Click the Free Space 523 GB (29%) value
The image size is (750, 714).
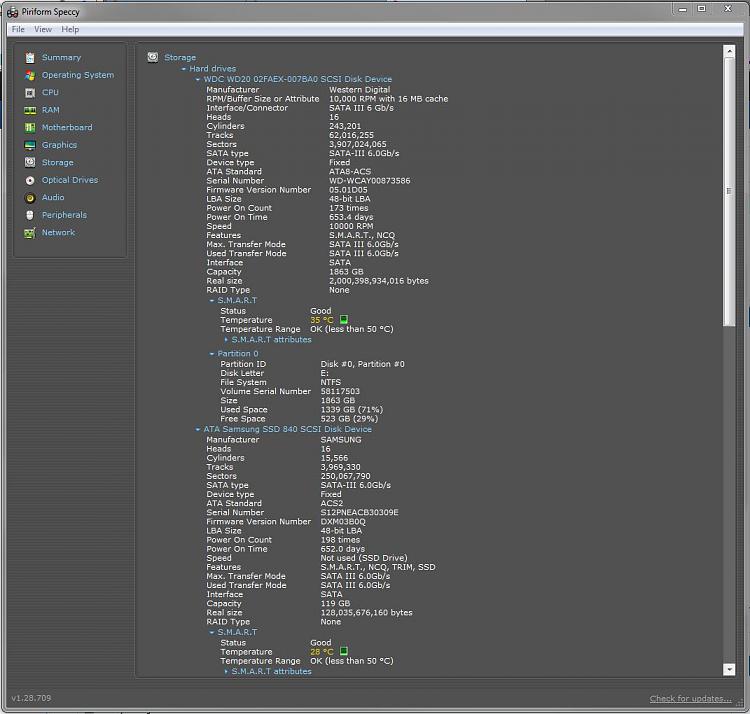(x=349, y=419)
